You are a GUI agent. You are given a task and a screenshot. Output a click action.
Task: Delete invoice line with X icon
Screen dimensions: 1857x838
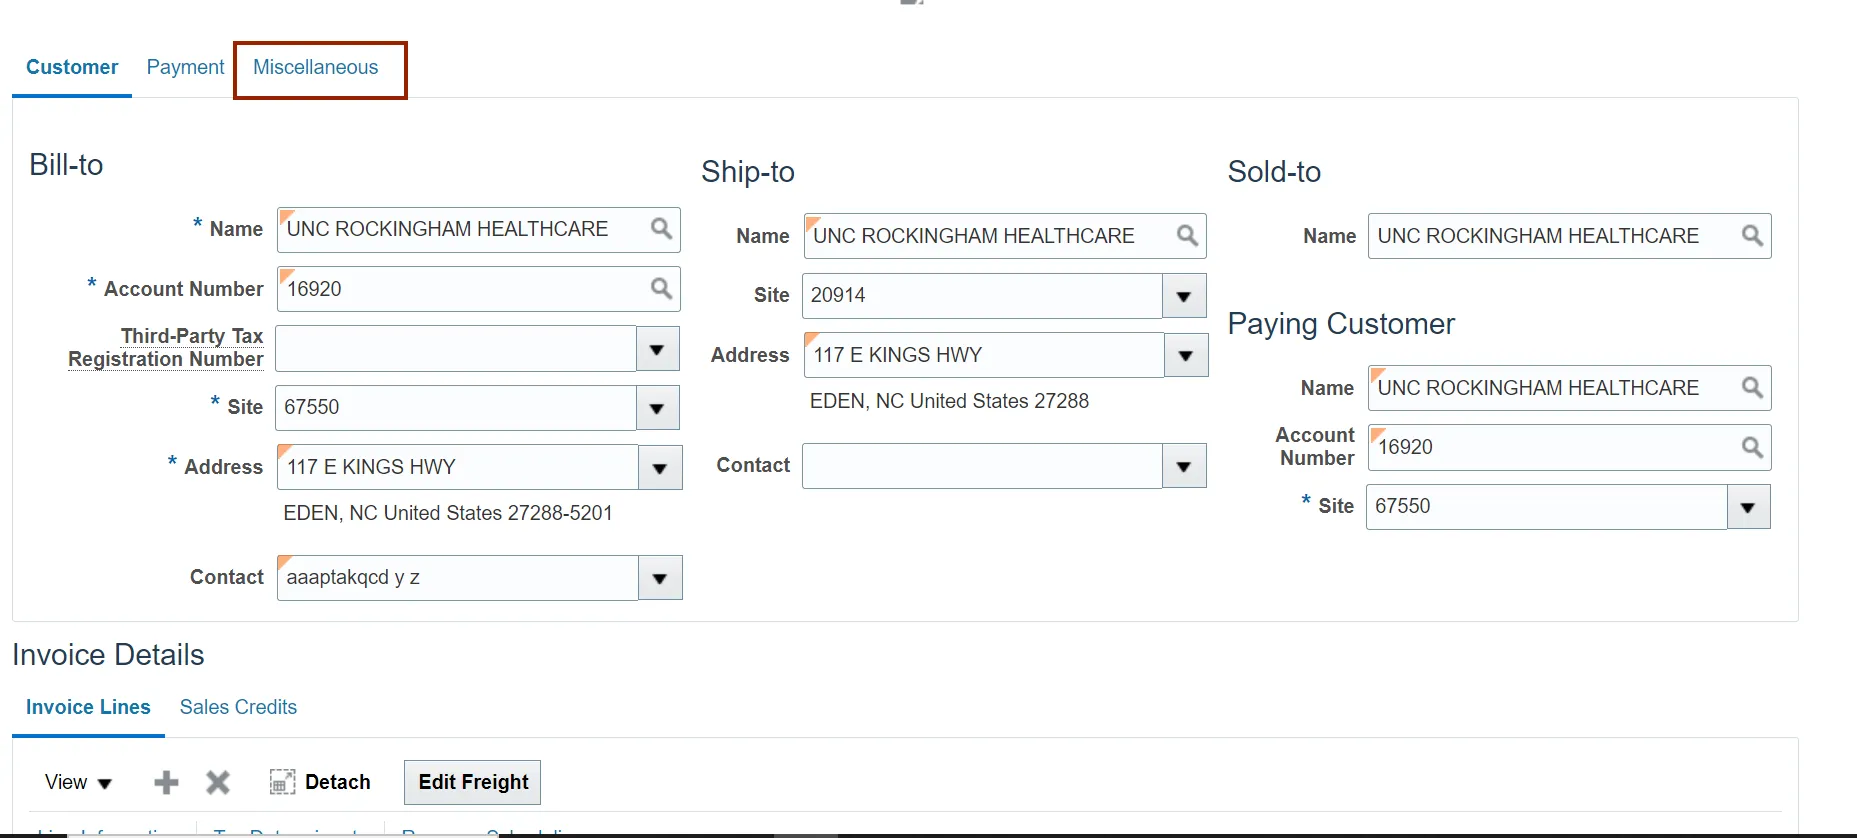tap(218, 782)
